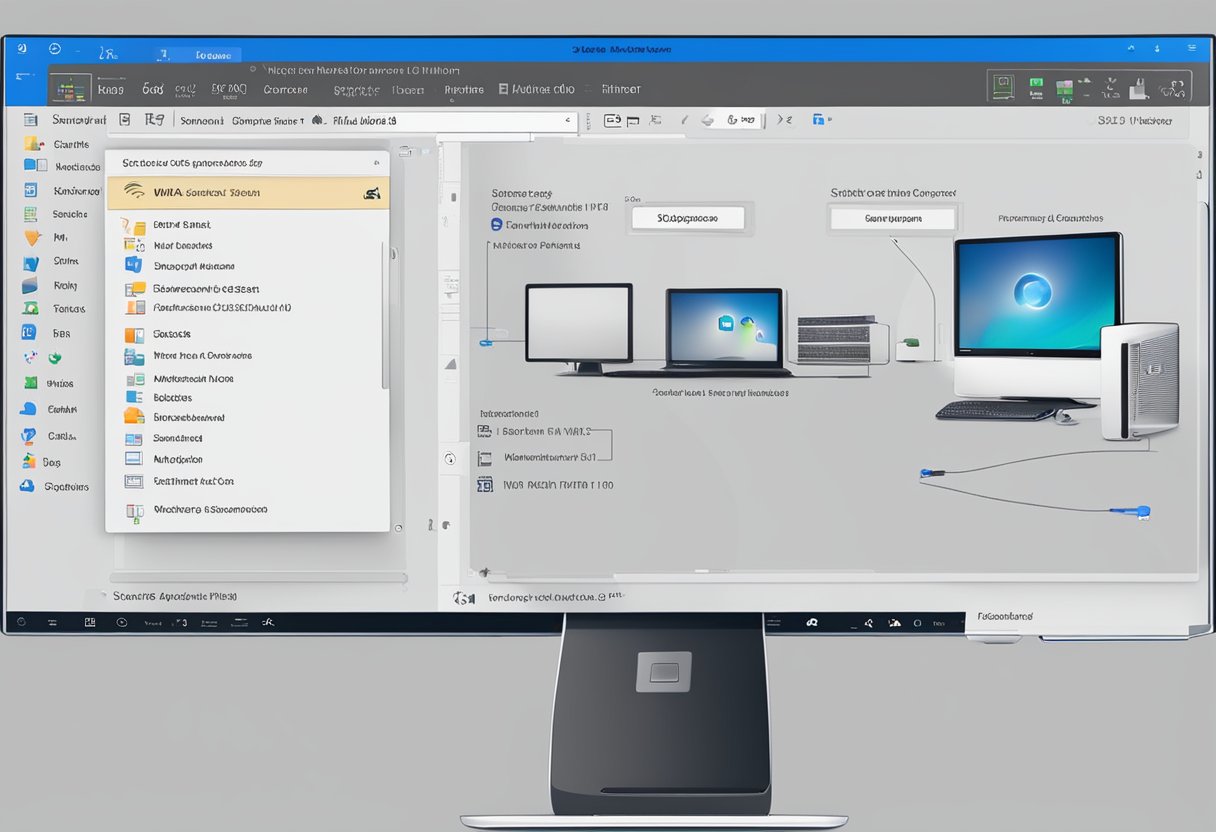
Task: Toggle the square icon beside the Mudires tab
Action: pyautogui.click(x=503, y=89)
